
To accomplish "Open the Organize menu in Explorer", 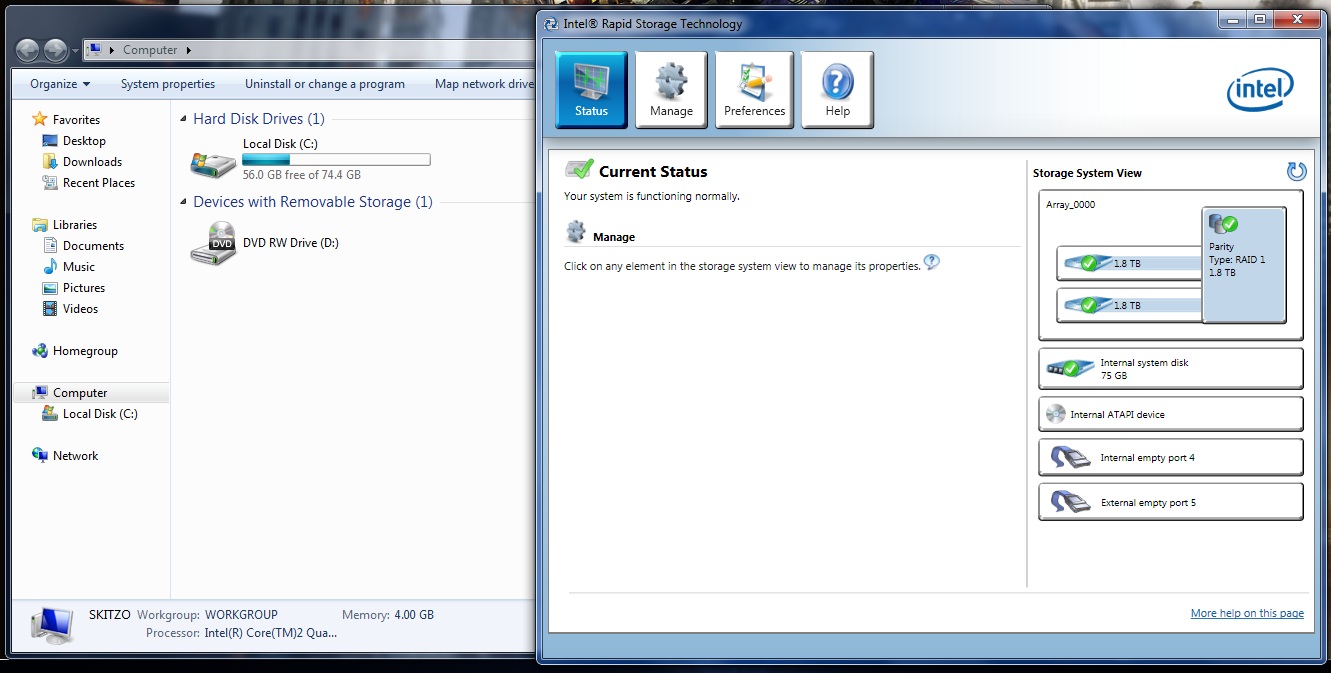I will click(x=60, y=84).
